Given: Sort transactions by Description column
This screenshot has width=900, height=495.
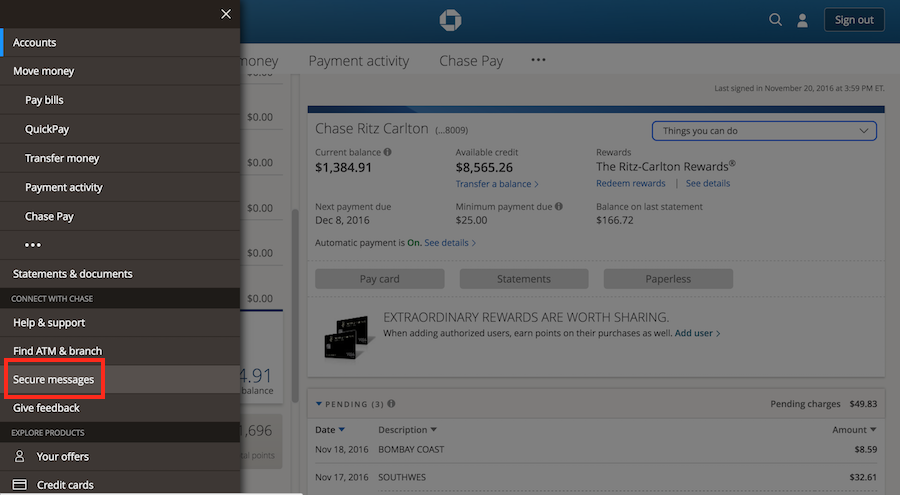Looking at the screenshot, I should click(407, 430).
